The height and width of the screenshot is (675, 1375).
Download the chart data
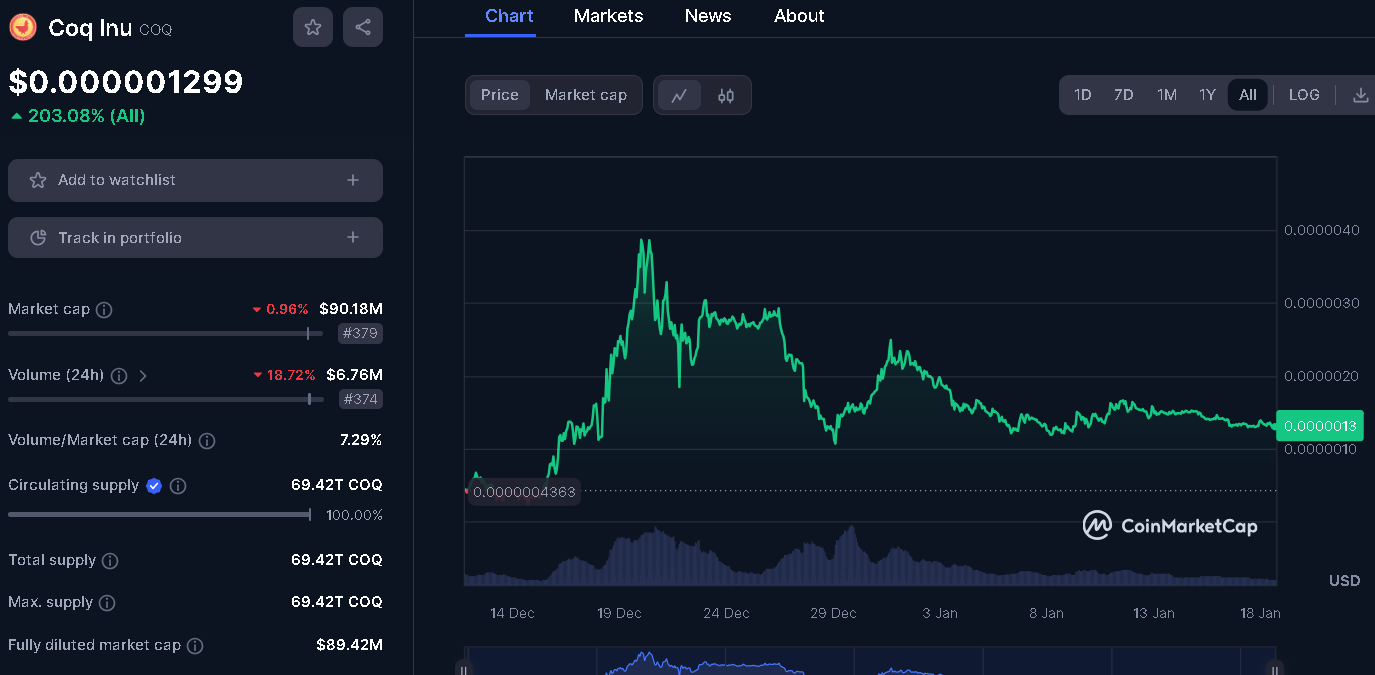tap(1360, 95)
